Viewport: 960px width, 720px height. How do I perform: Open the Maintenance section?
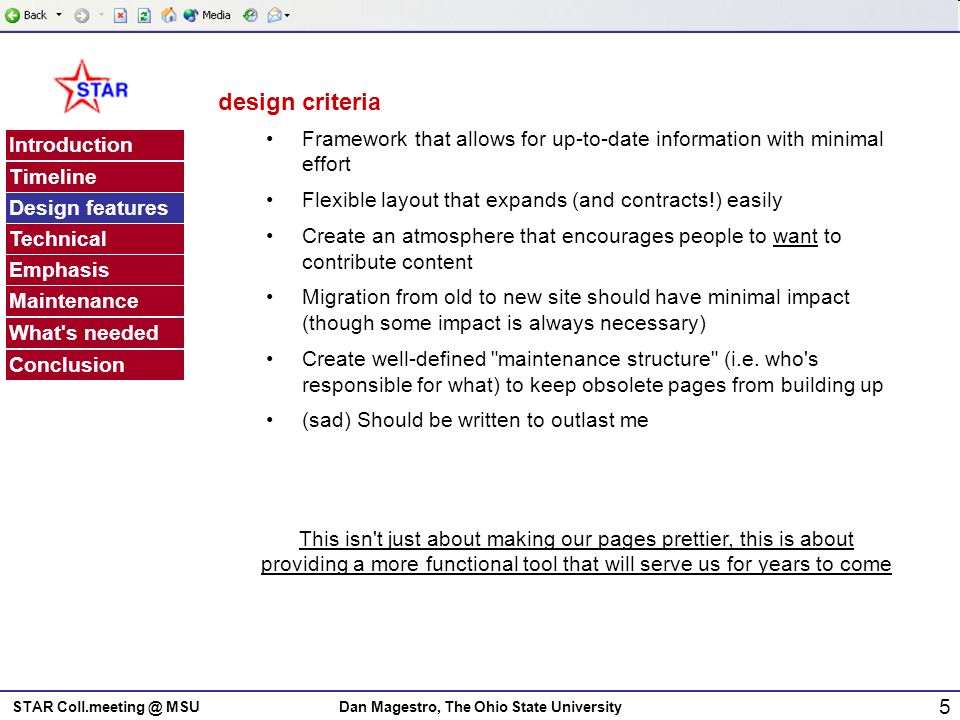pos(95,301)
